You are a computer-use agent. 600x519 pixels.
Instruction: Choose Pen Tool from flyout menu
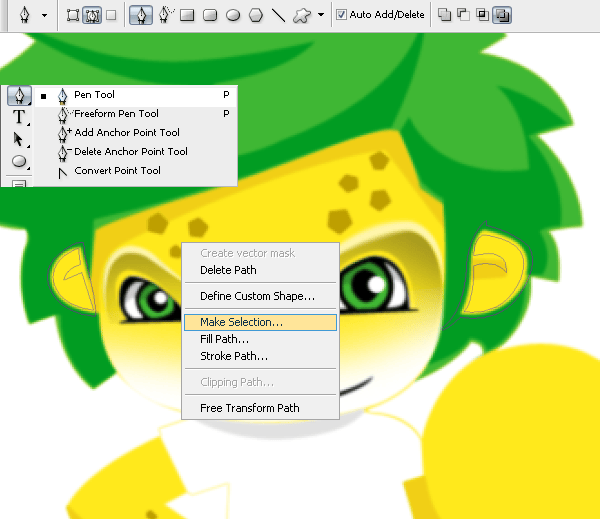tap(136, 96)
